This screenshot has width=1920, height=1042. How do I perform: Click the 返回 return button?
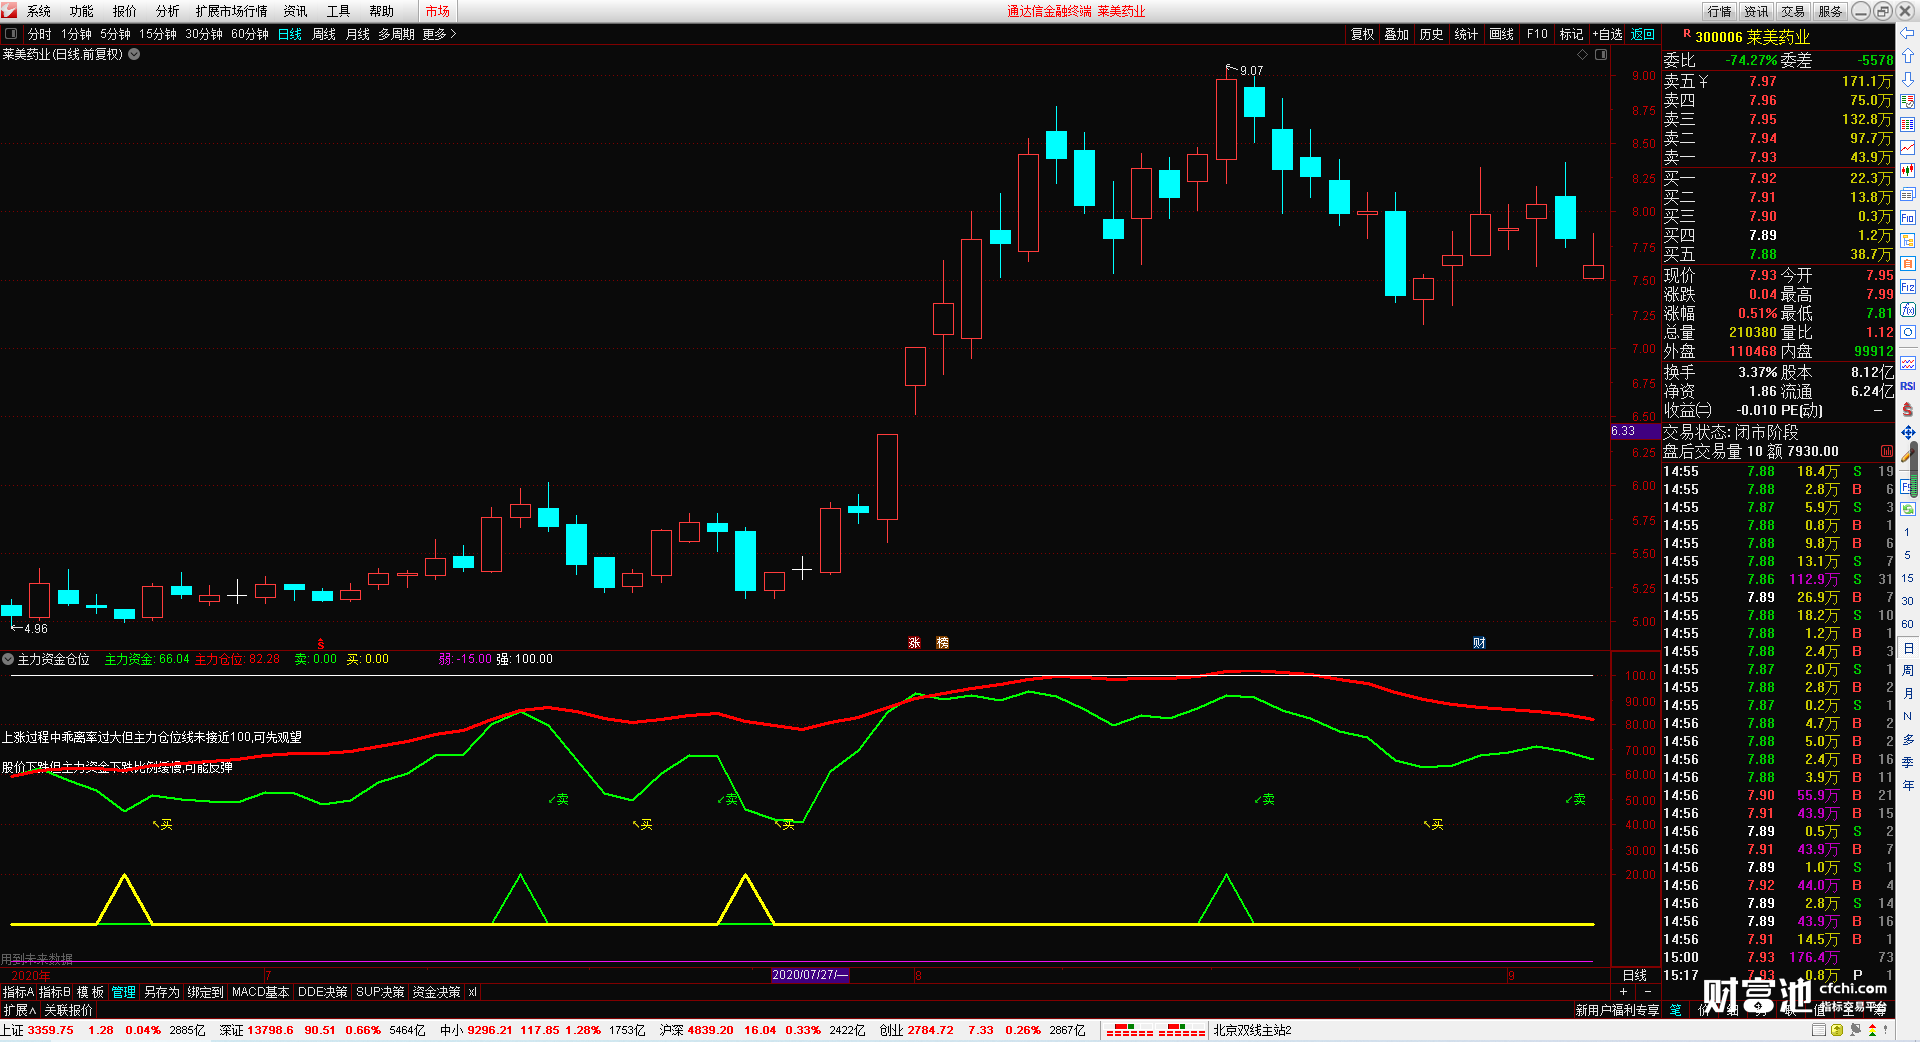1643,34
